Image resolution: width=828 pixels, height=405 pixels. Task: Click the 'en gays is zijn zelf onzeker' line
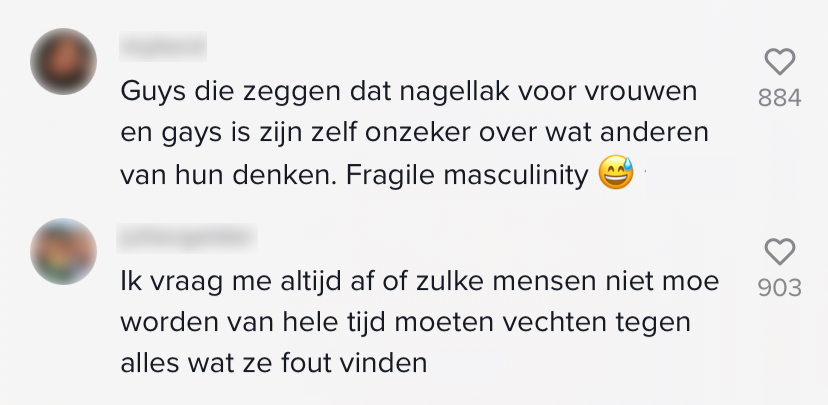tap(412, 134)
